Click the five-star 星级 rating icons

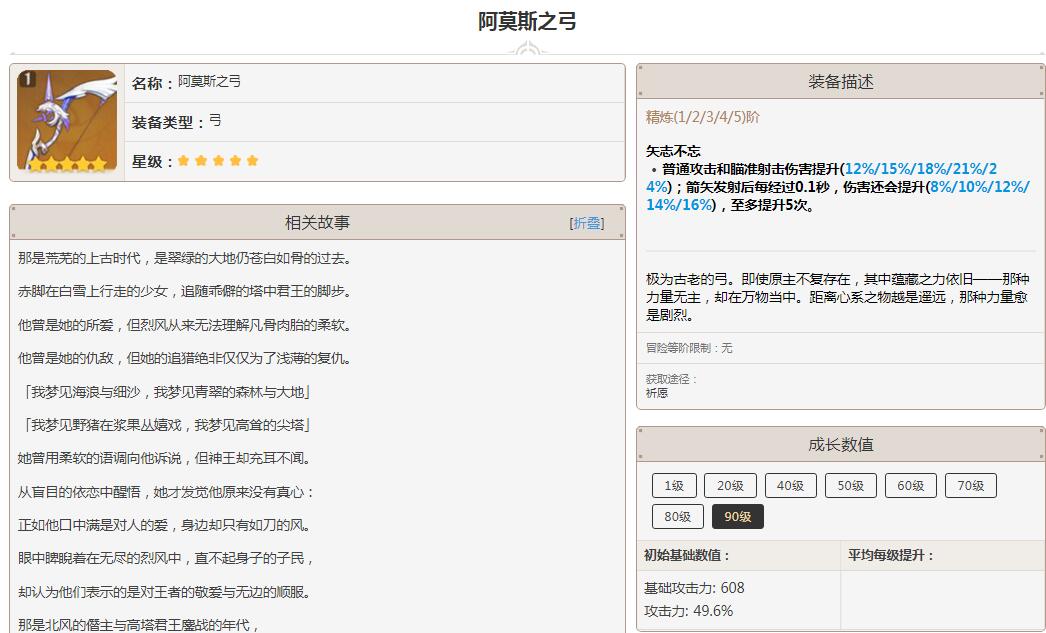(x=218, y=161)
